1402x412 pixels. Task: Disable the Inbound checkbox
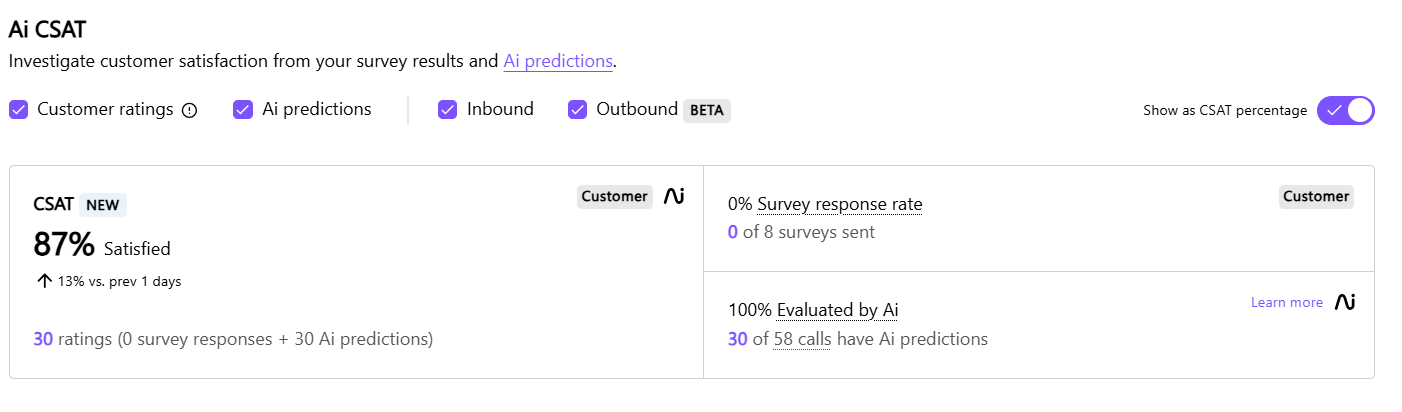448,110
